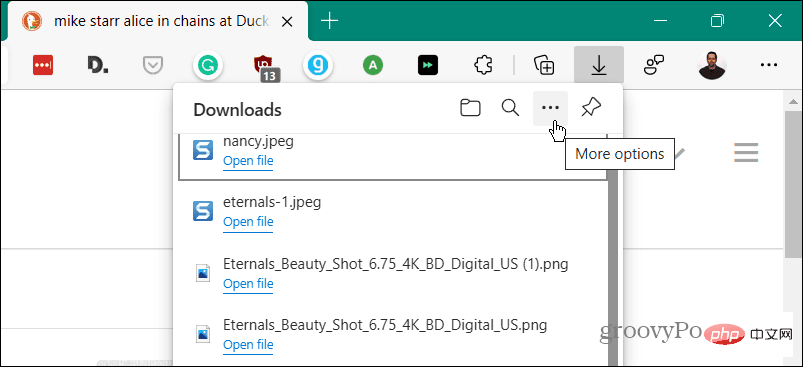The image size is (803, 367).
Task: Open the red LastPass extension icon
Action: tap(43, 65)
